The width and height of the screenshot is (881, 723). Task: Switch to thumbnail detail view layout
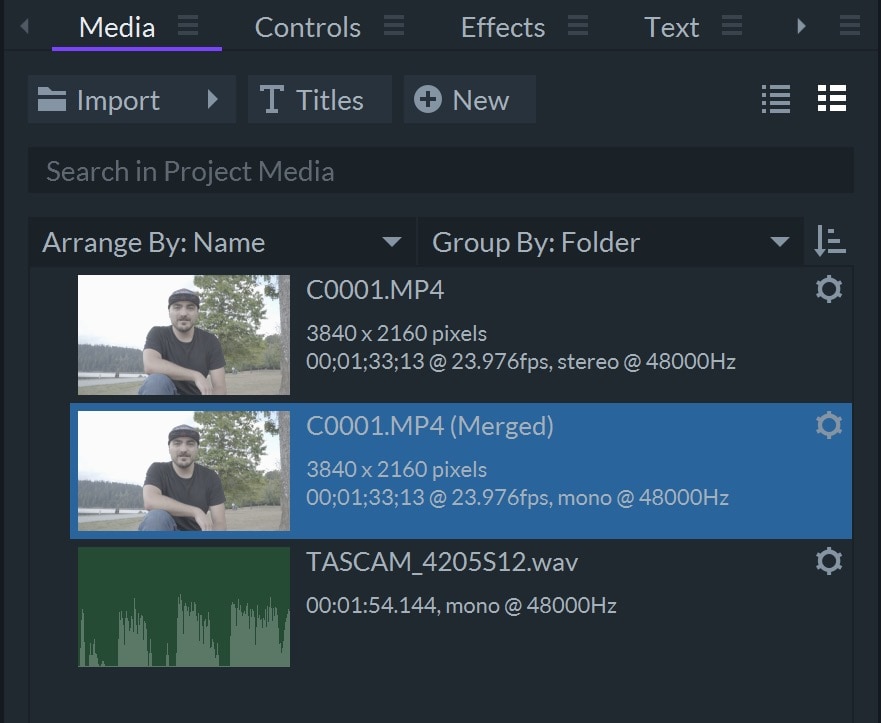832,99
